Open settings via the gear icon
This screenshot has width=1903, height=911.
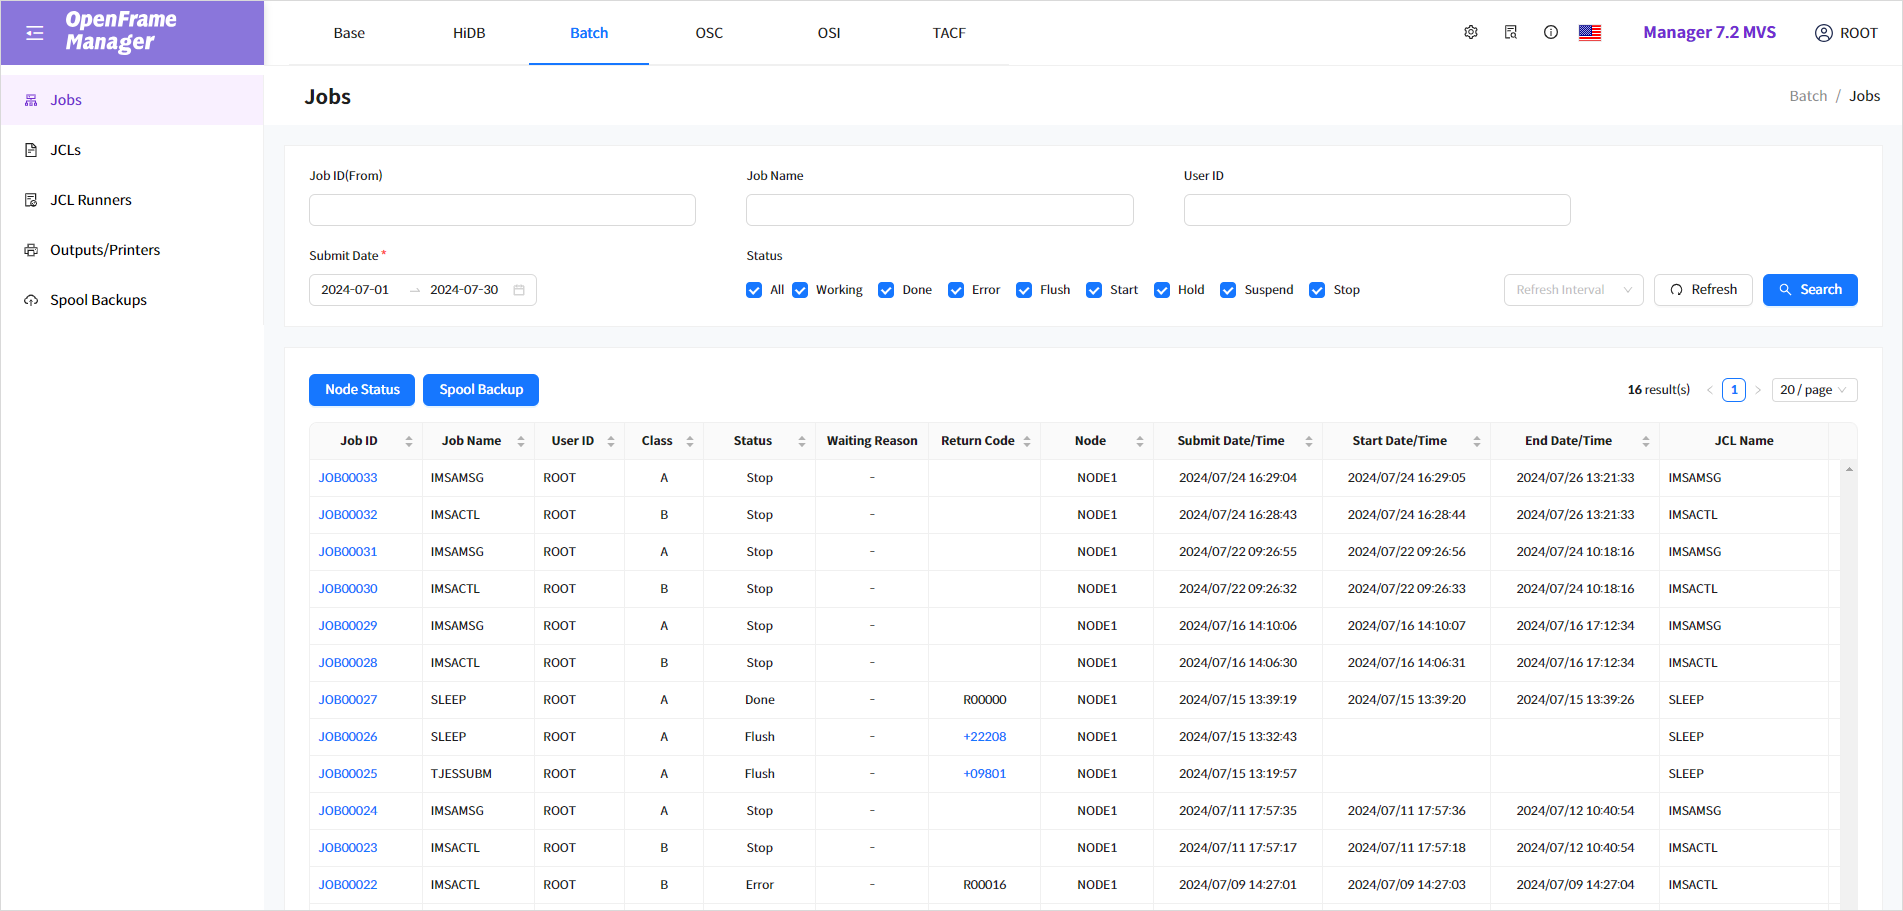[1471, 32]
